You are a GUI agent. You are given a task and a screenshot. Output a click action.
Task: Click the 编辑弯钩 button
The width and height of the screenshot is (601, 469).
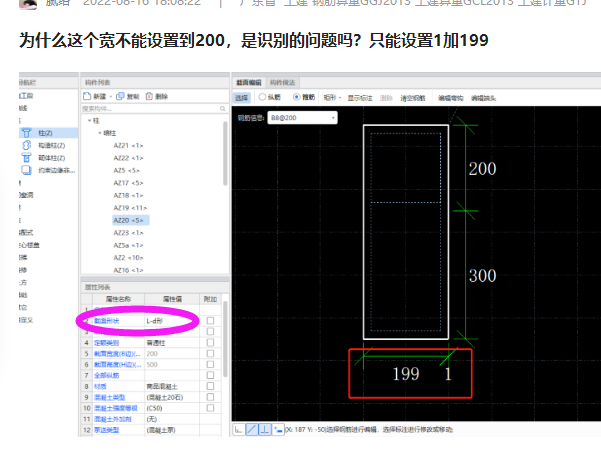(x=450, y=98)
